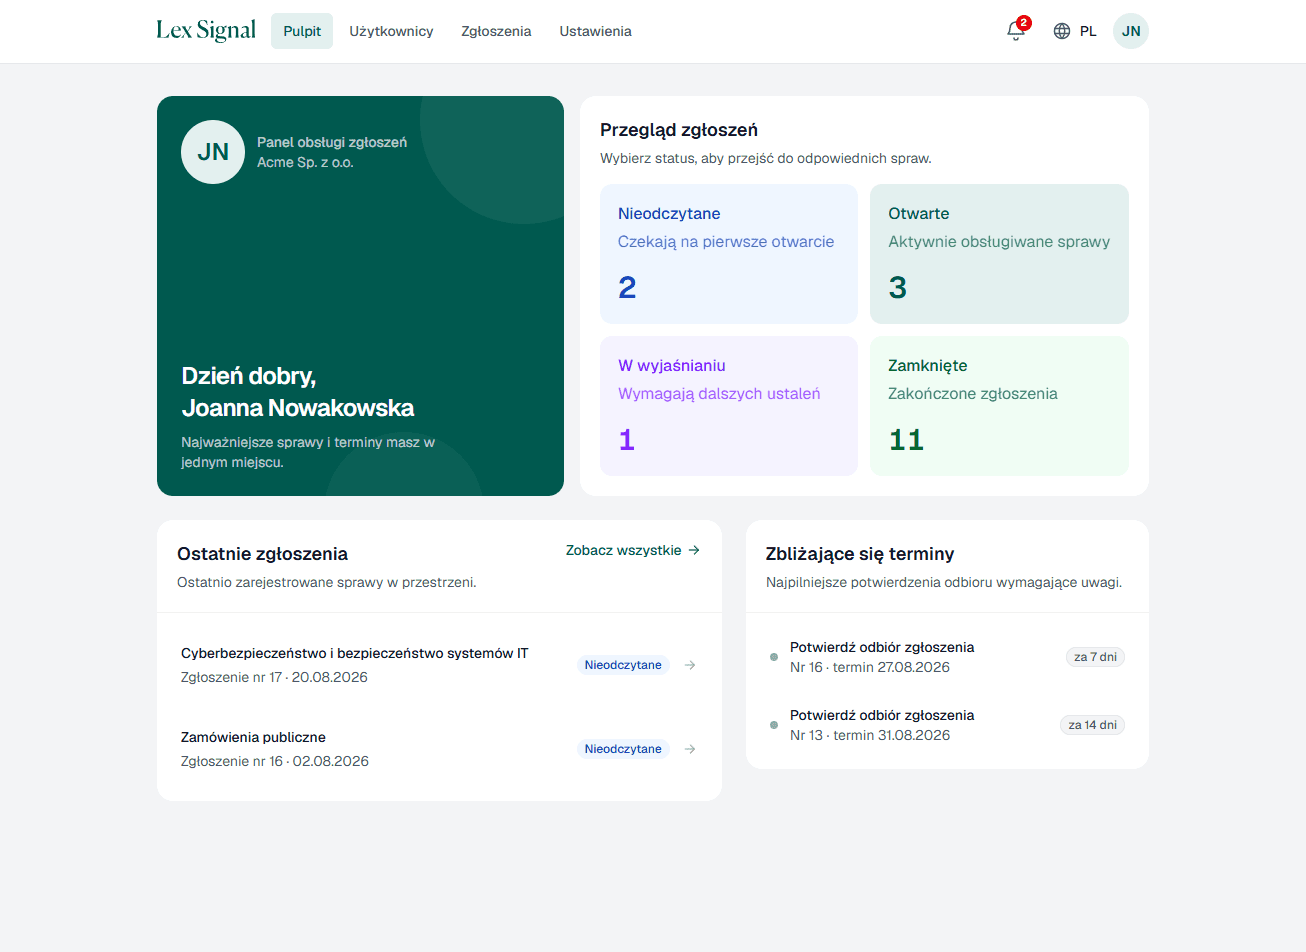Open the JN user avatar menu
The width and height of the screenshot is (1306, 952).
[1131, 31]
